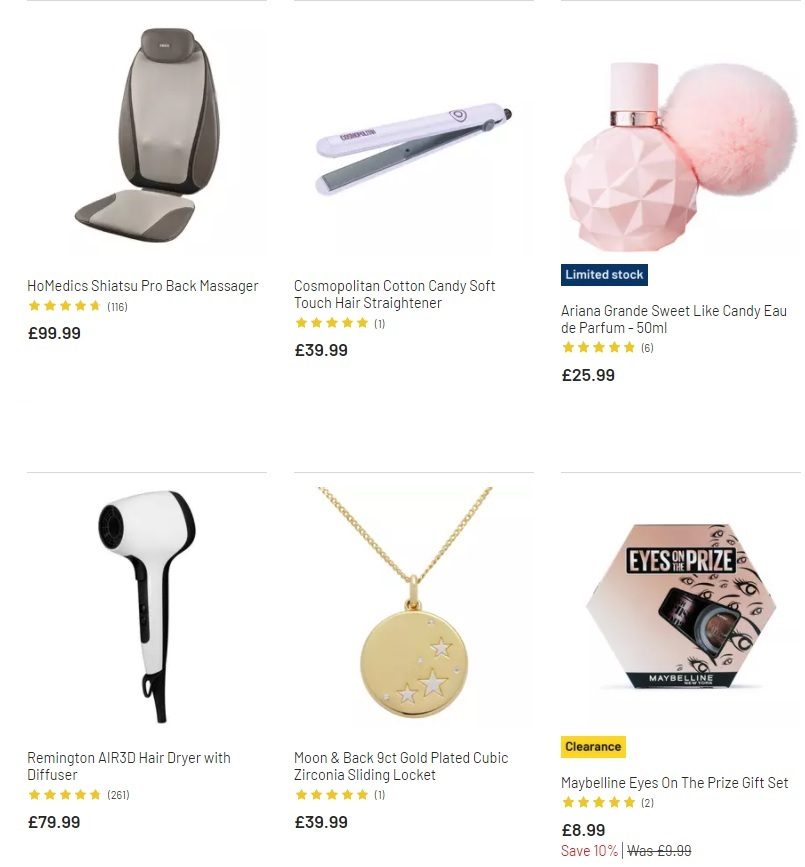Open Moon & Back Gold Plated Locket title
The height and width of the screenshot is (867, 805).
(x=401, y=766)
